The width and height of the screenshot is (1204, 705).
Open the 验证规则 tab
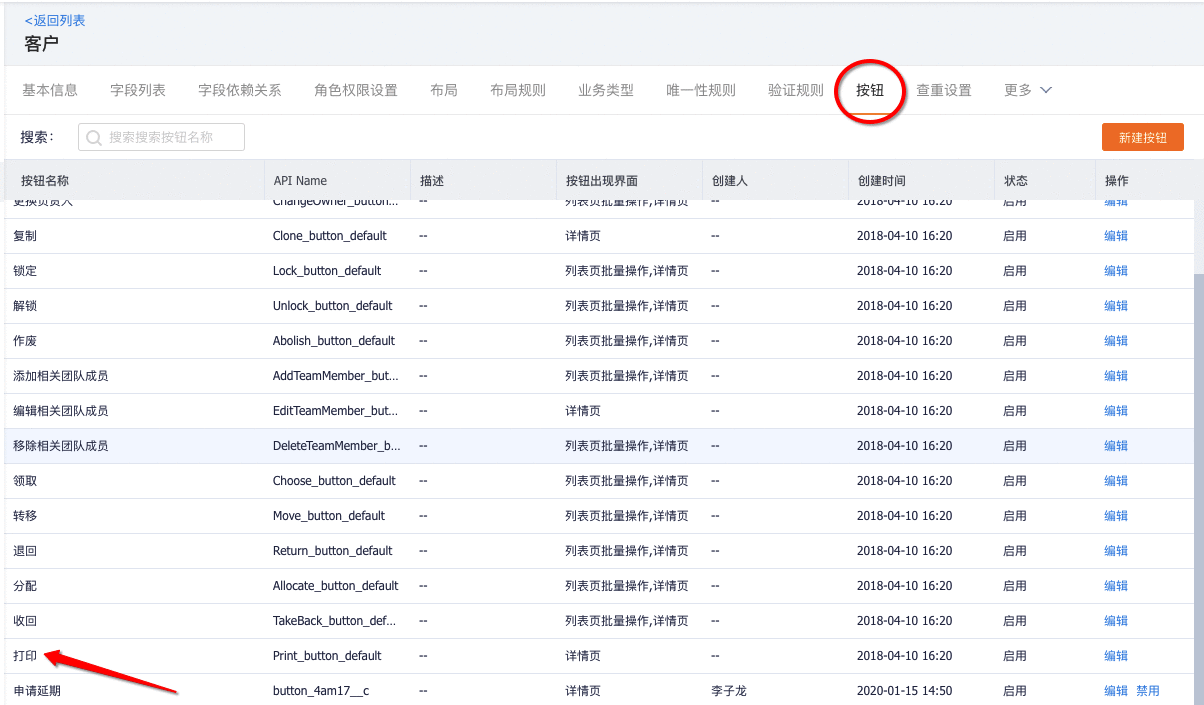pyautogui.click(x=796, y=90)
